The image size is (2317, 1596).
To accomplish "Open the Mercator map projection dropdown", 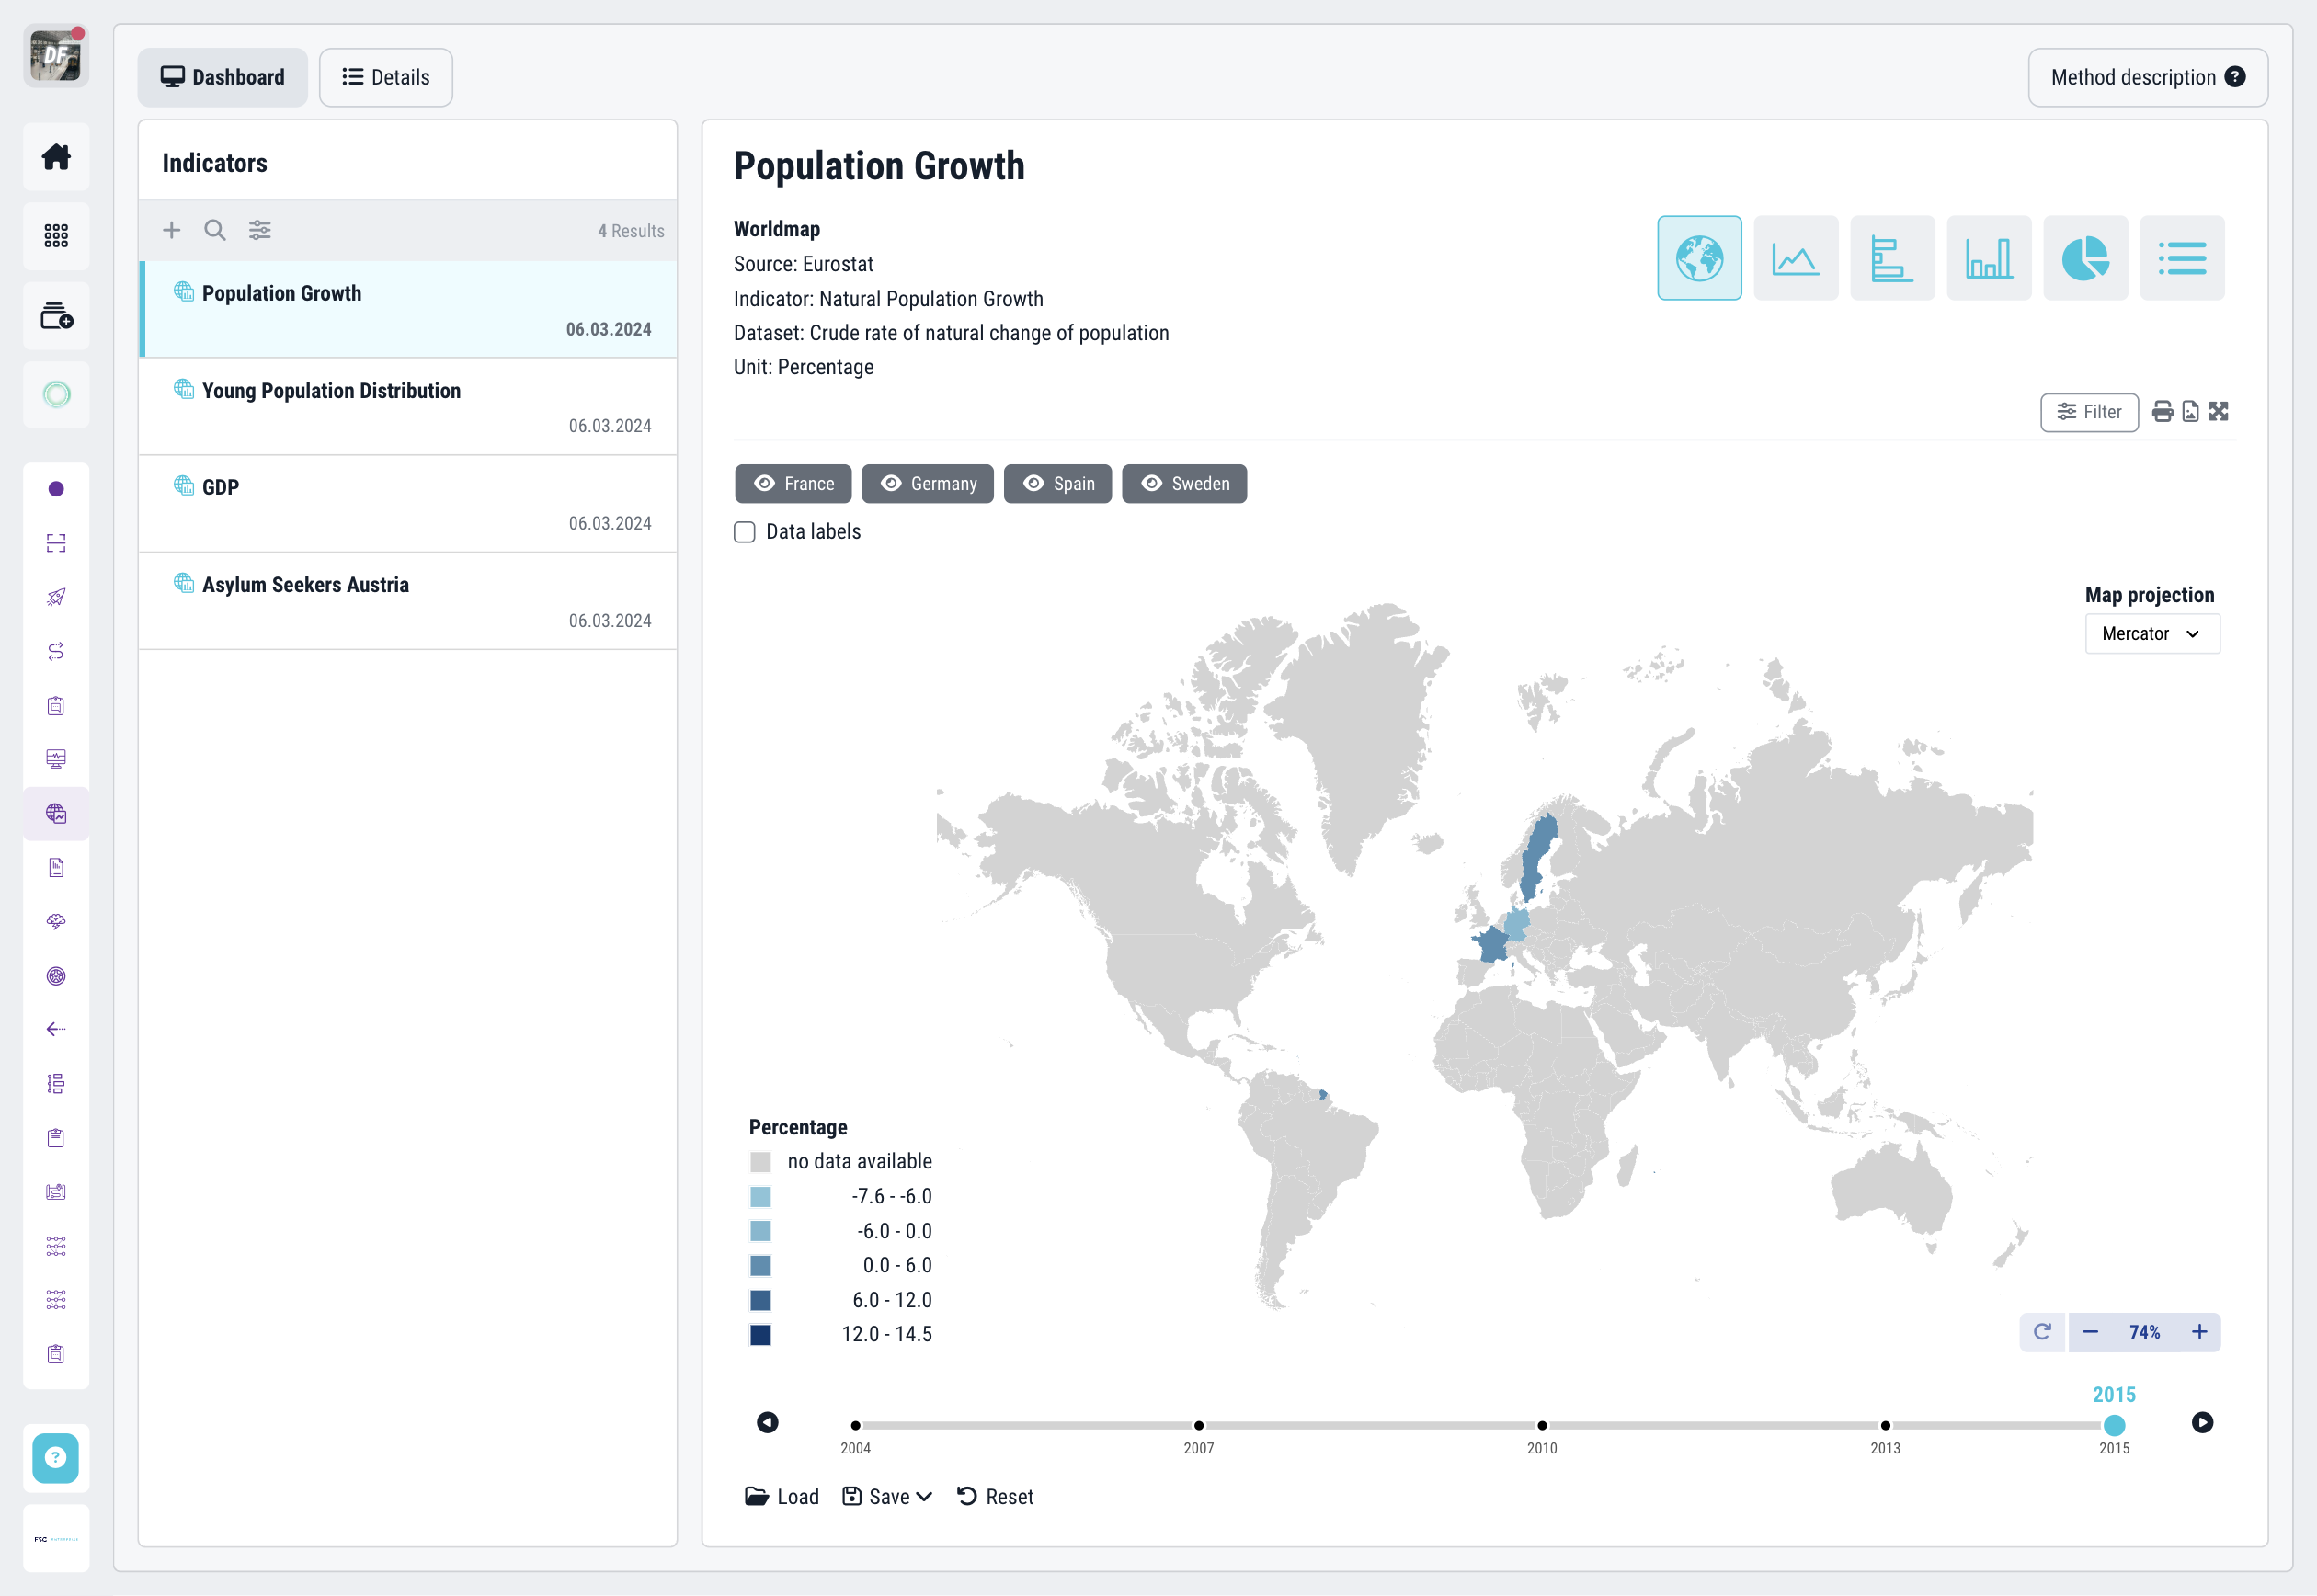I will point(2151,633).
